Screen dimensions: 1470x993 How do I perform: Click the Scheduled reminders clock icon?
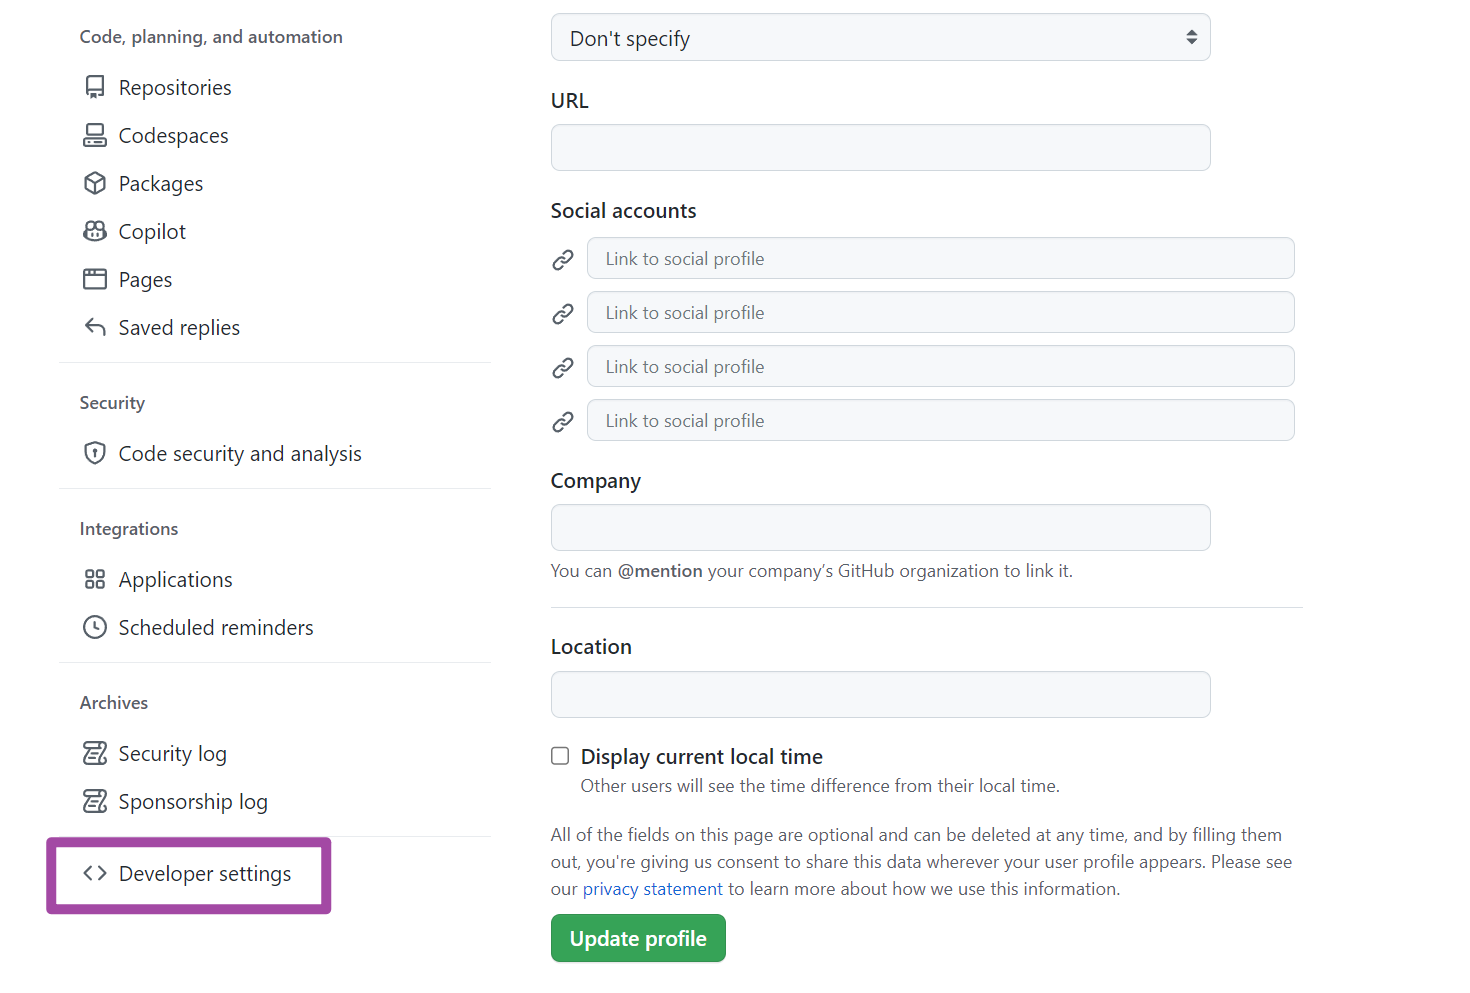[95, 627]
